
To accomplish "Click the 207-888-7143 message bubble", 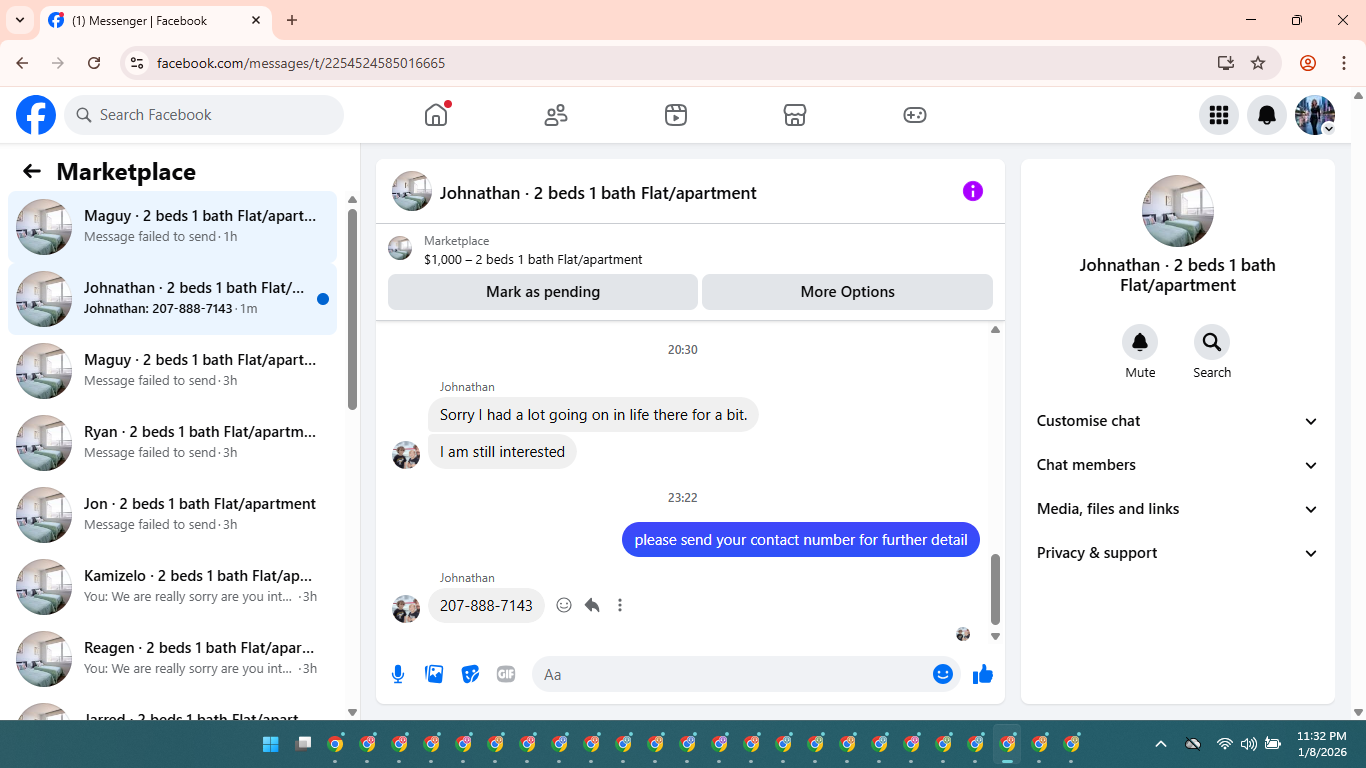I will (x=486, y=606).
